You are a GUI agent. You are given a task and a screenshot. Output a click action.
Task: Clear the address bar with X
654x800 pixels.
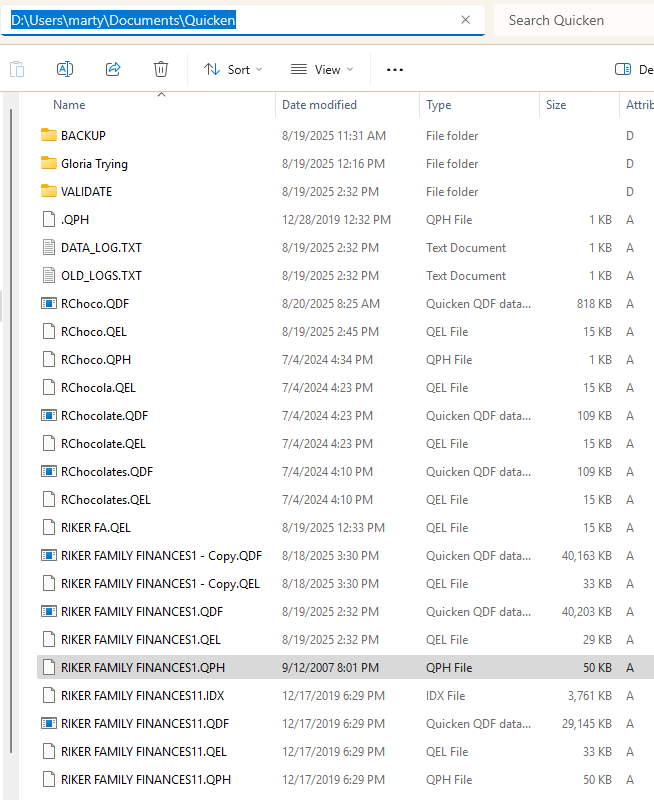point(465,20)
